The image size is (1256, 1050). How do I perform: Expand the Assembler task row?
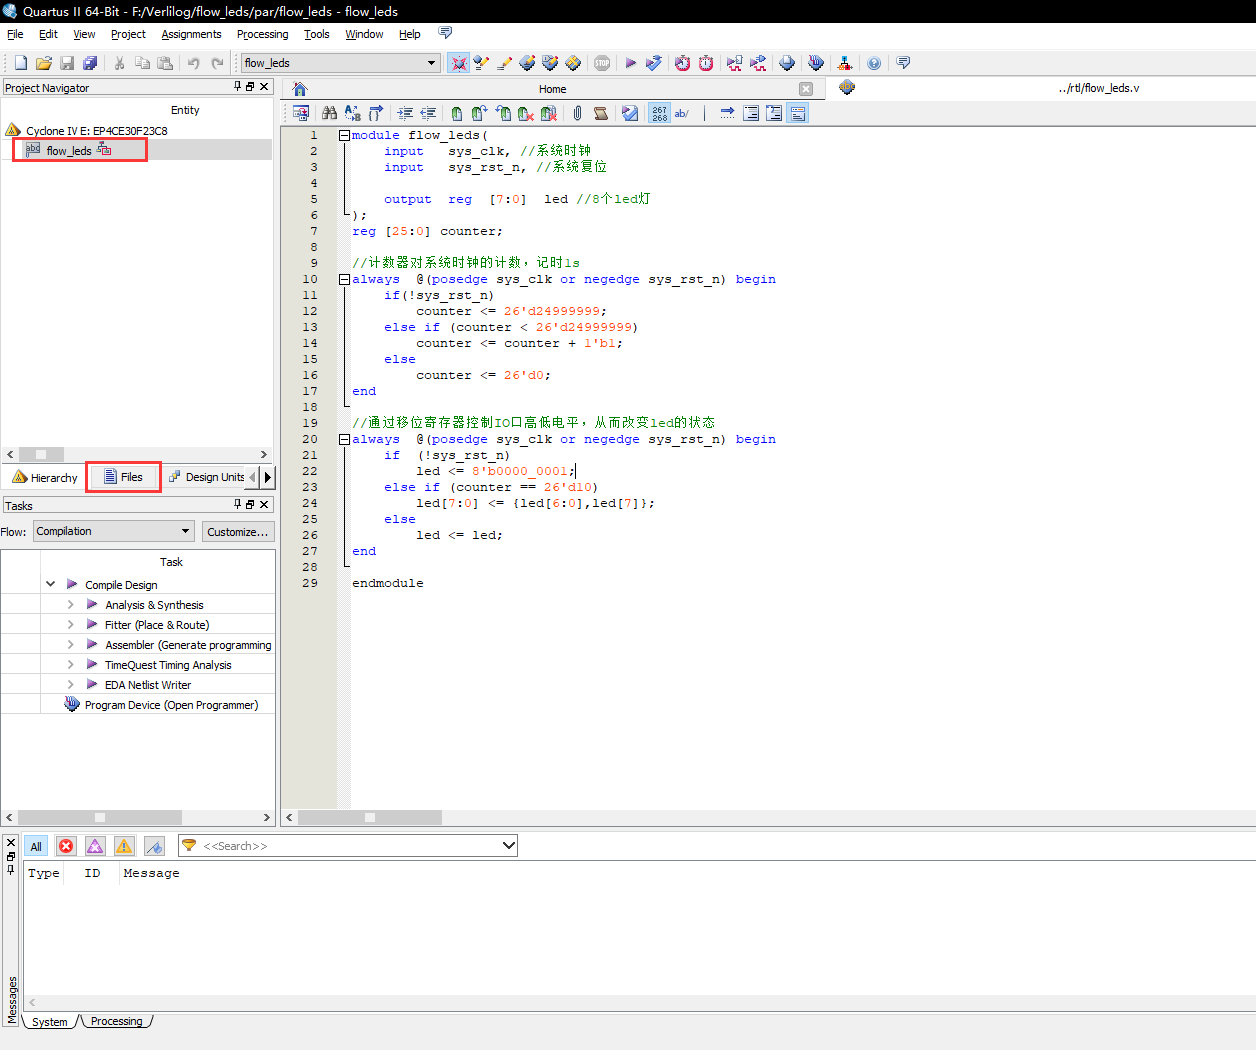[x=70, y=644]
